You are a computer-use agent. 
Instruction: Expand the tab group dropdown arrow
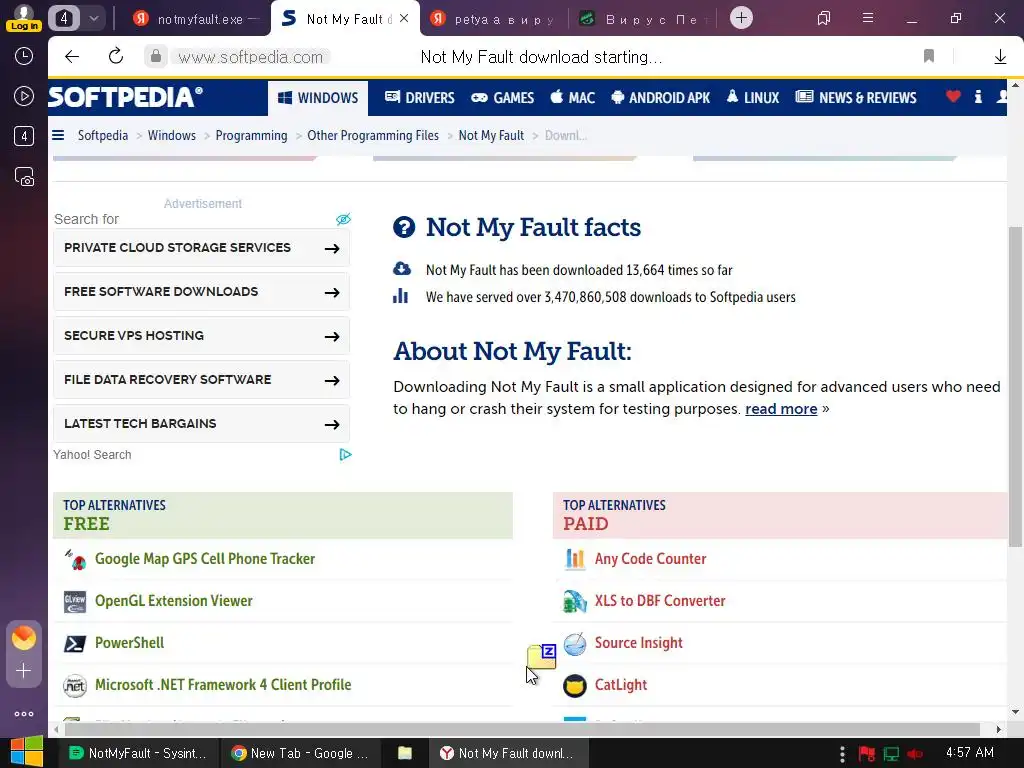pos(94,18)
